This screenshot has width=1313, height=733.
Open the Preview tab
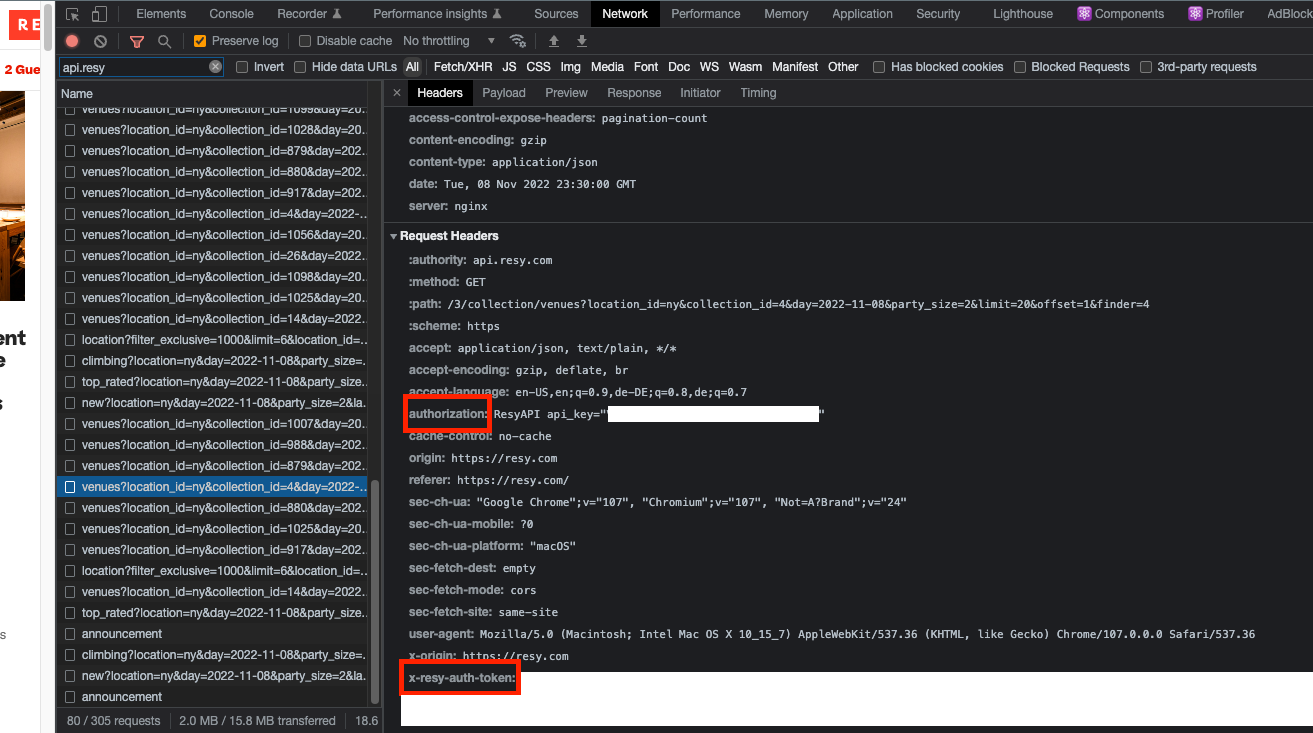coord(566,93)
